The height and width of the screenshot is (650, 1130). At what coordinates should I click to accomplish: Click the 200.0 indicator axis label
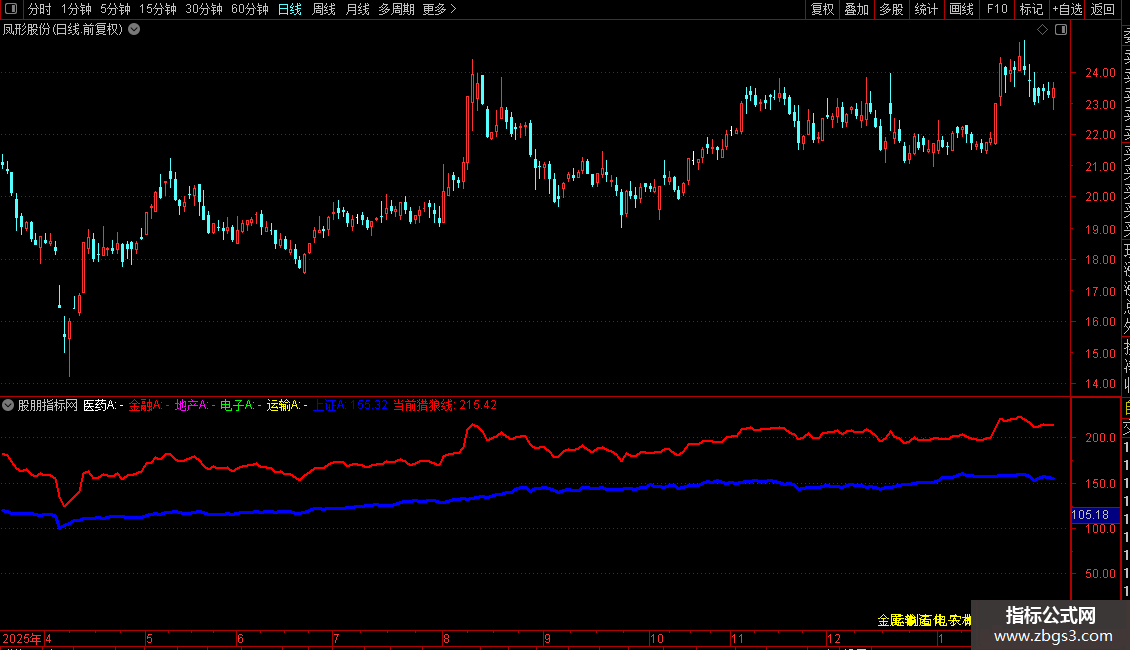pyautogui.click(x=1100, y=437)
